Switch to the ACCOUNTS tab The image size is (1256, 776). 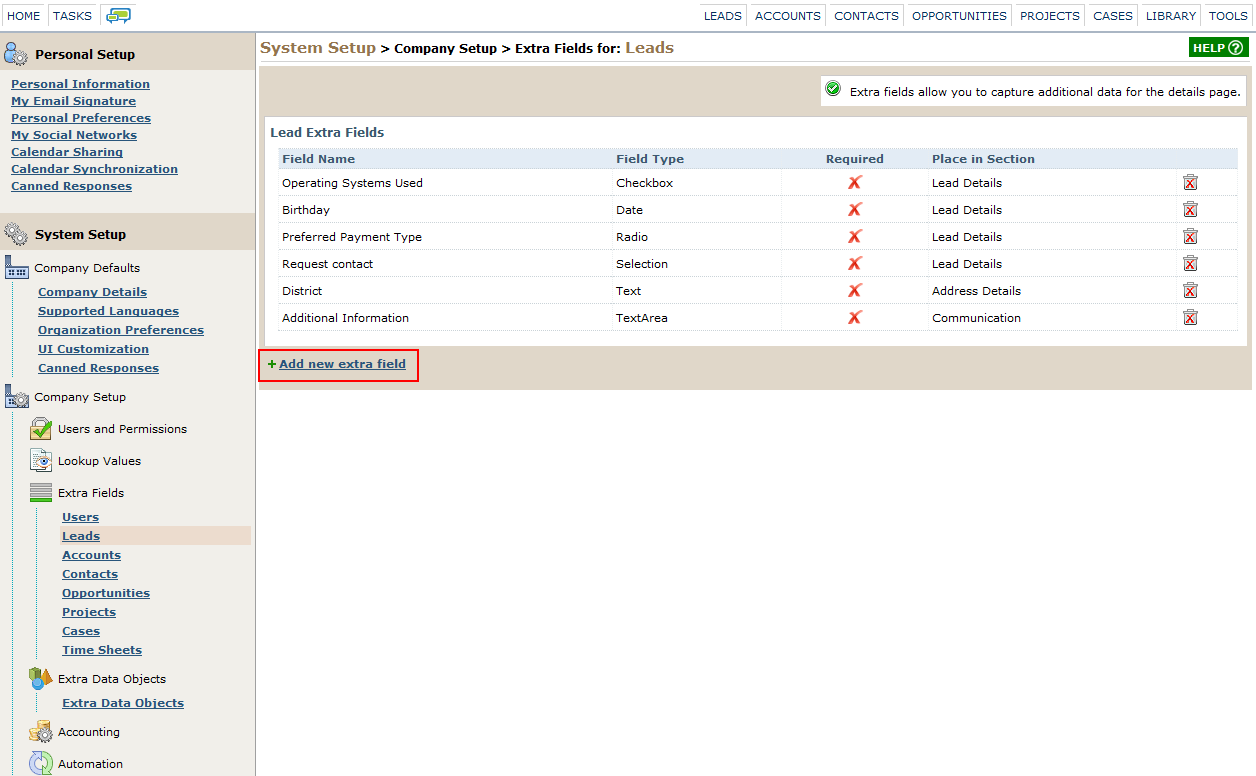point(788,16)
